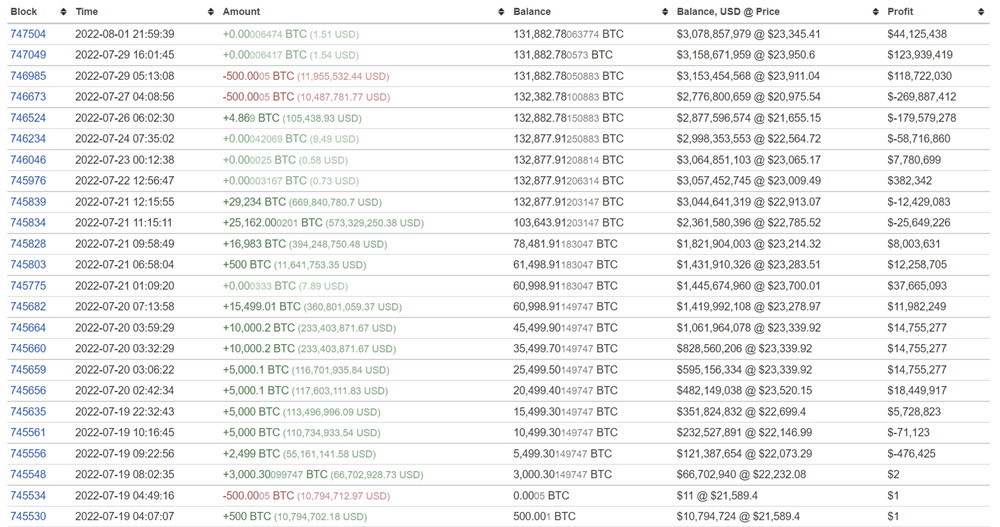Click sort arrows beside Time header
Viewport: 1000px width, 527px height.
pos(211,12)
